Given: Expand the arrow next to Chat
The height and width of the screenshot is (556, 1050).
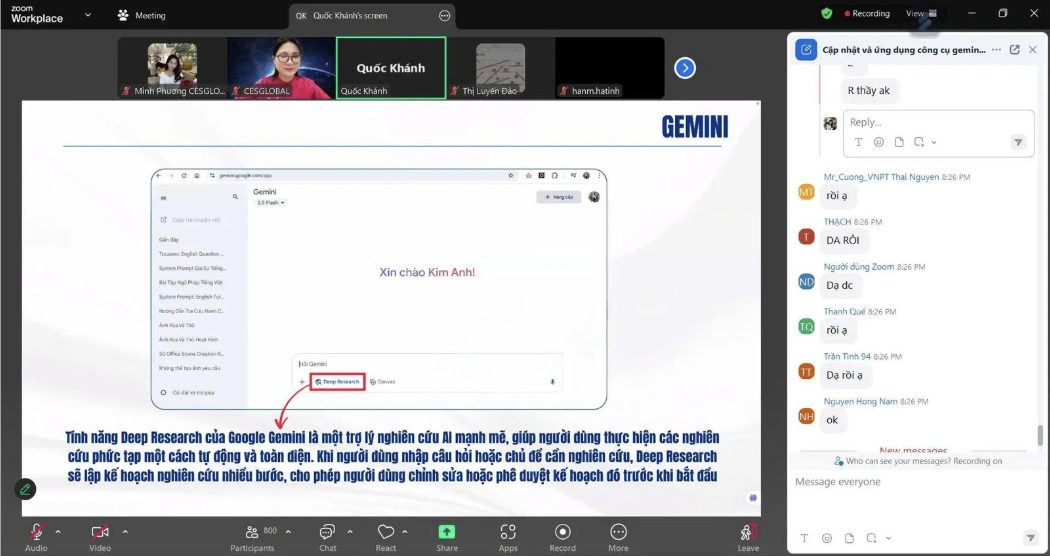Looking at the screenshot, I should tap(350, 532).
